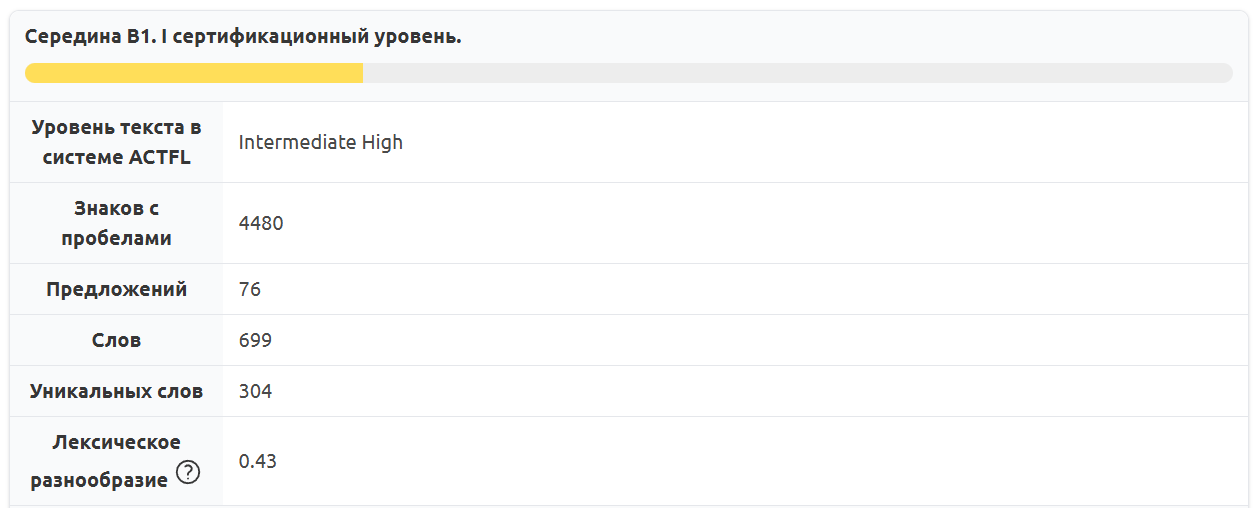
Task: Click the help icon beside Лексическое разнообразие
Action: click(x=188, y=473)
